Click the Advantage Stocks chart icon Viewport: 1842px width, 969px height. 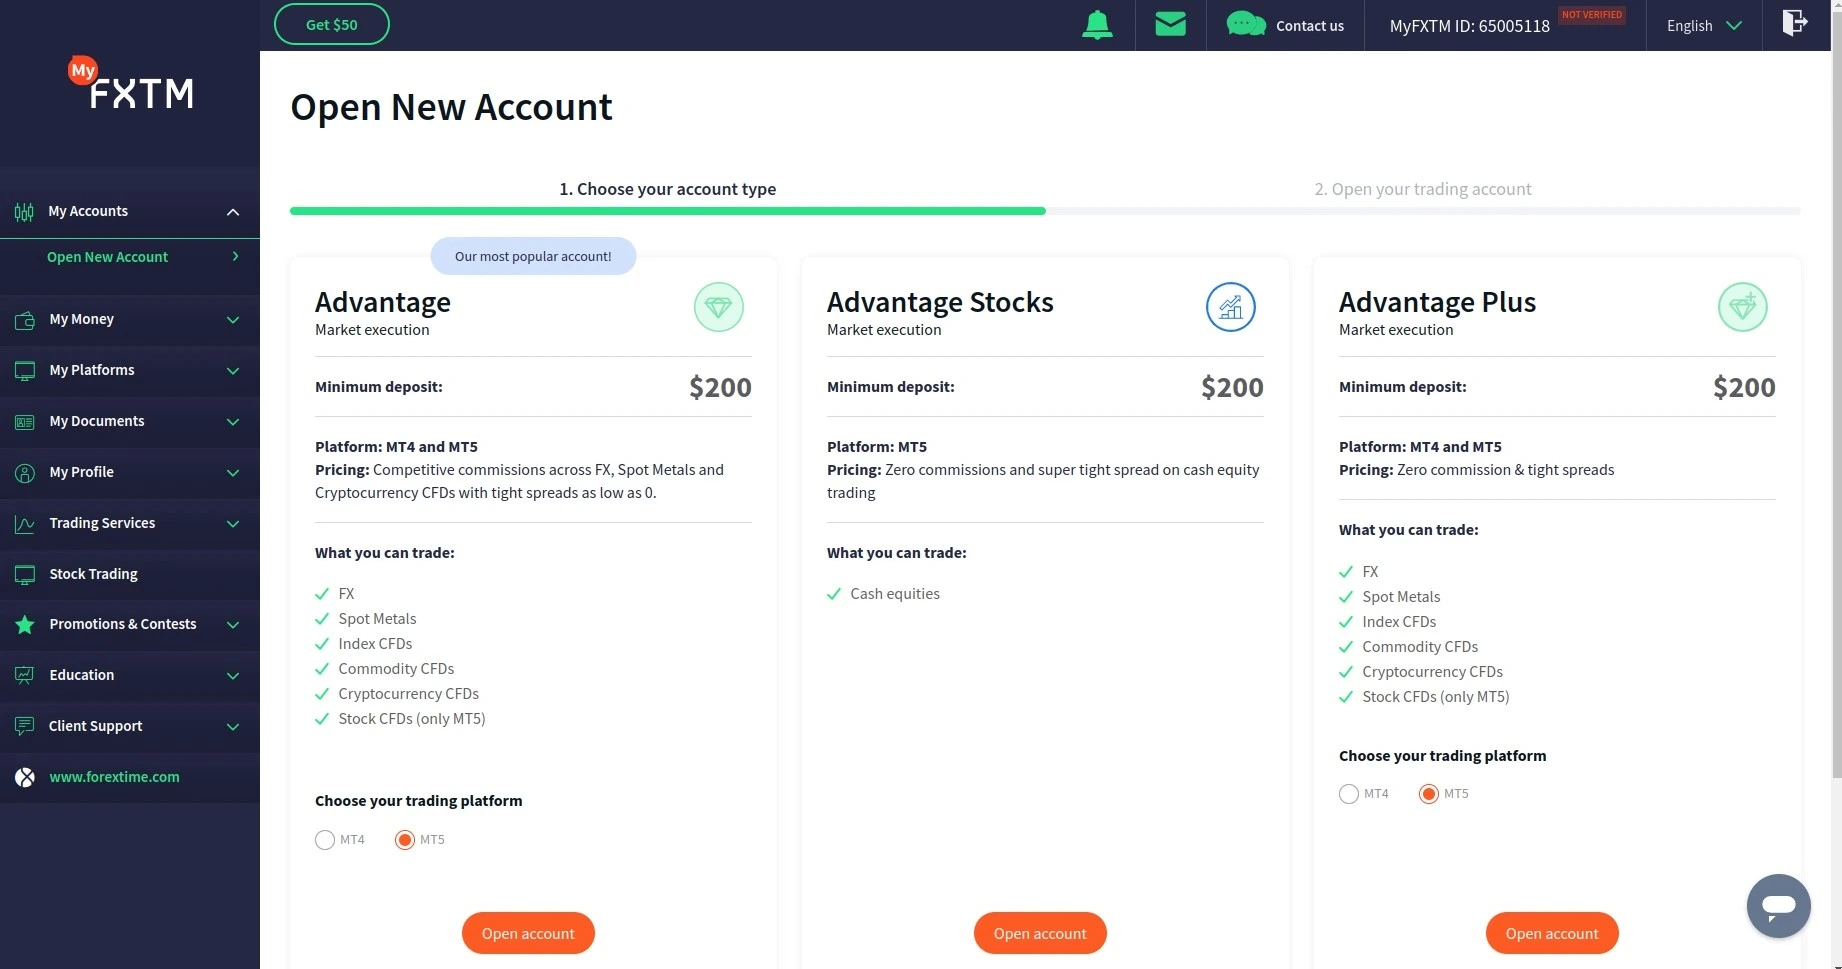[1231, 307]
